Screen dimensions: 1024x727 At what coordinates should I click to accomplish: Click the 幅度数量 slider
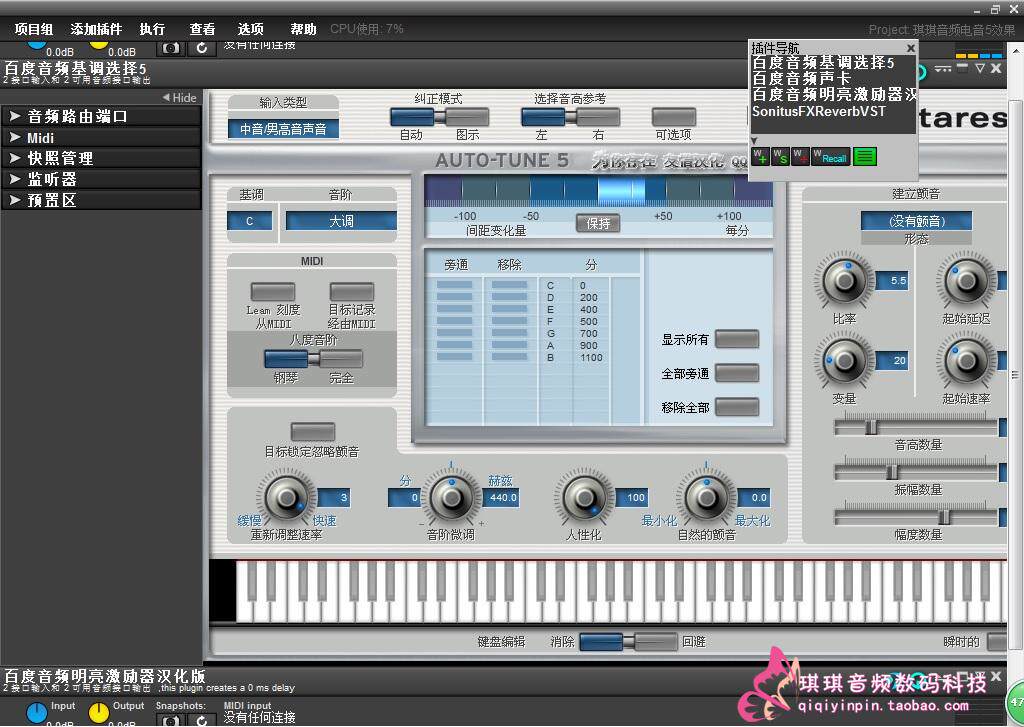(916, 517)
